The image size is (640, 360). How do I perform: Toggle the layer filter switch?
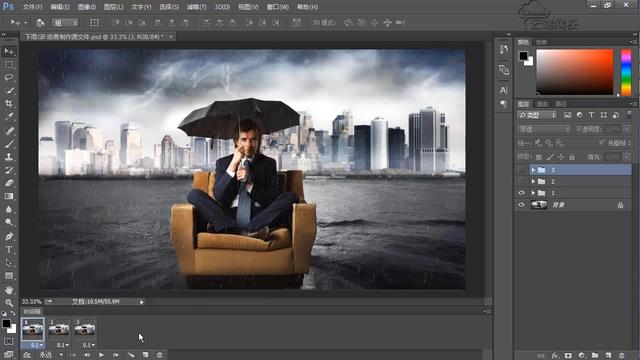click(629, 115)
